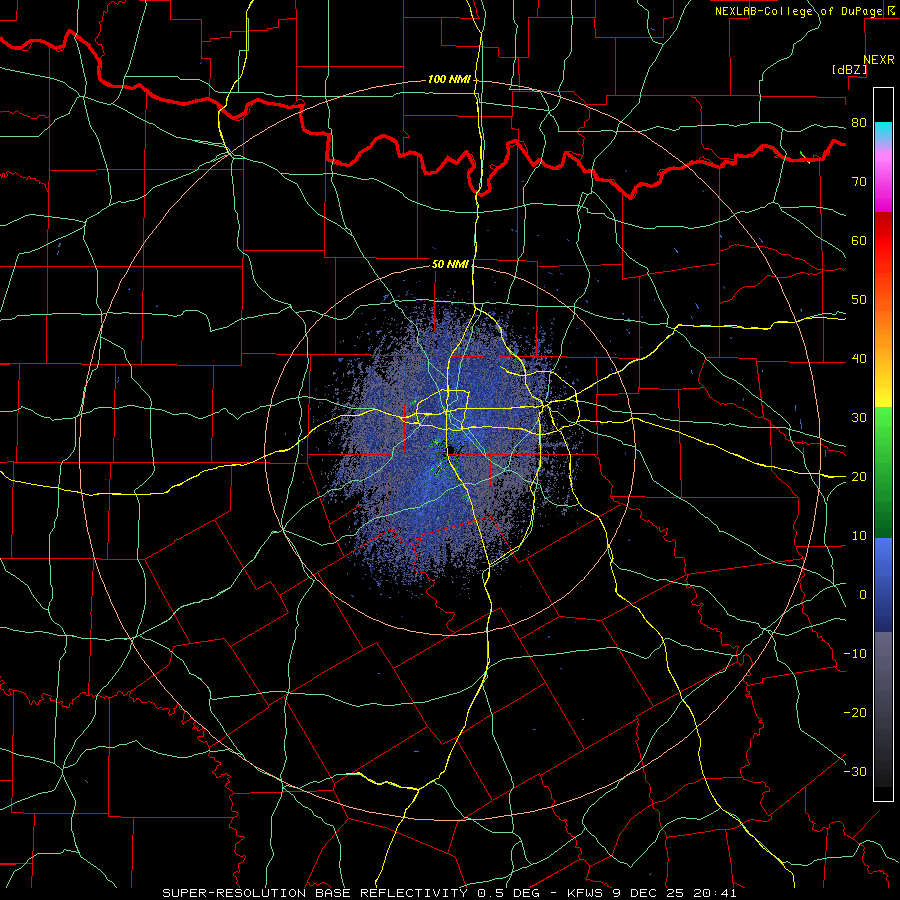The width and height of the screenshot is (900, 900).
Task: Click the Super-Resolution Base Reflectivity caption
Action: click(449, 893)
